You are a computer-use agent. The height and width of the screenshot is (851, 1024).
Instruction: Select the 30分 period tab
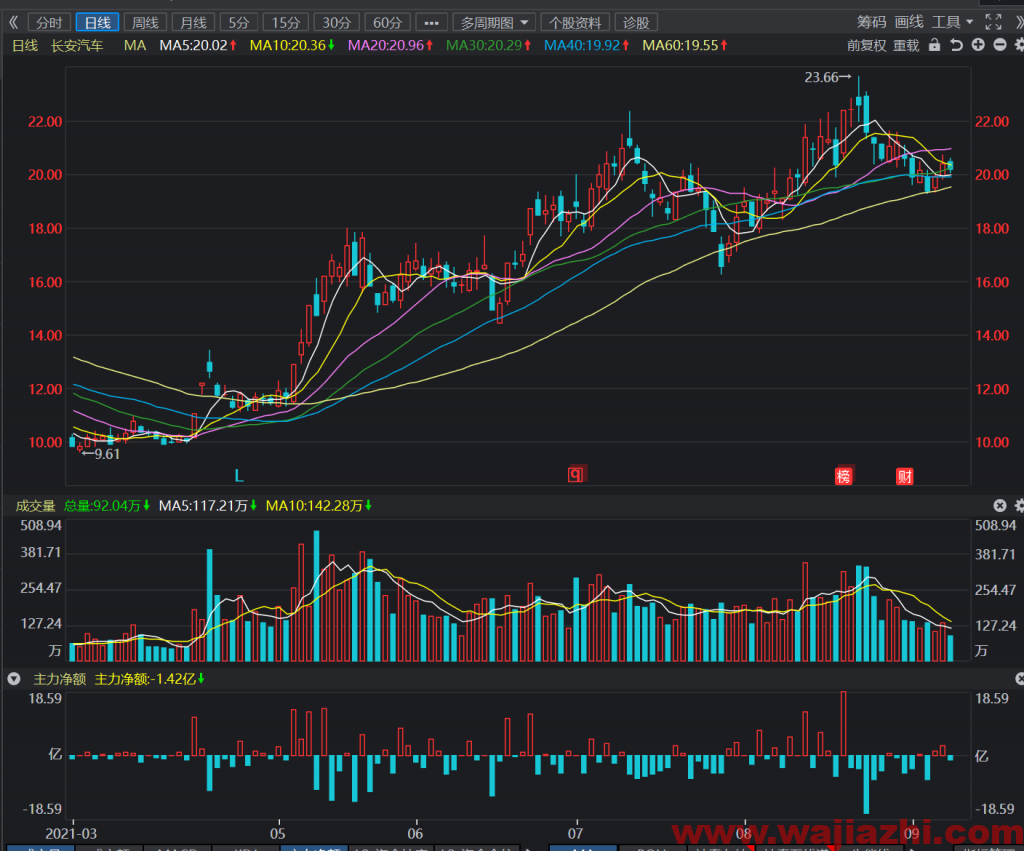(x=336, y=23)
